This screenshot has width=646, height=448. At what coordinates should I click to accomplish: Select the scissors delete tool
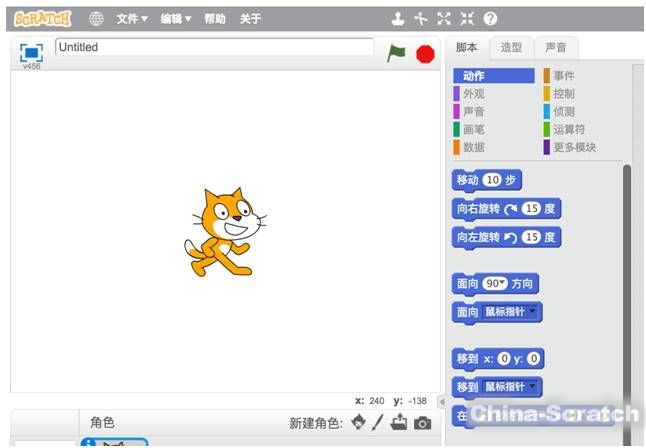click(421, 18)
